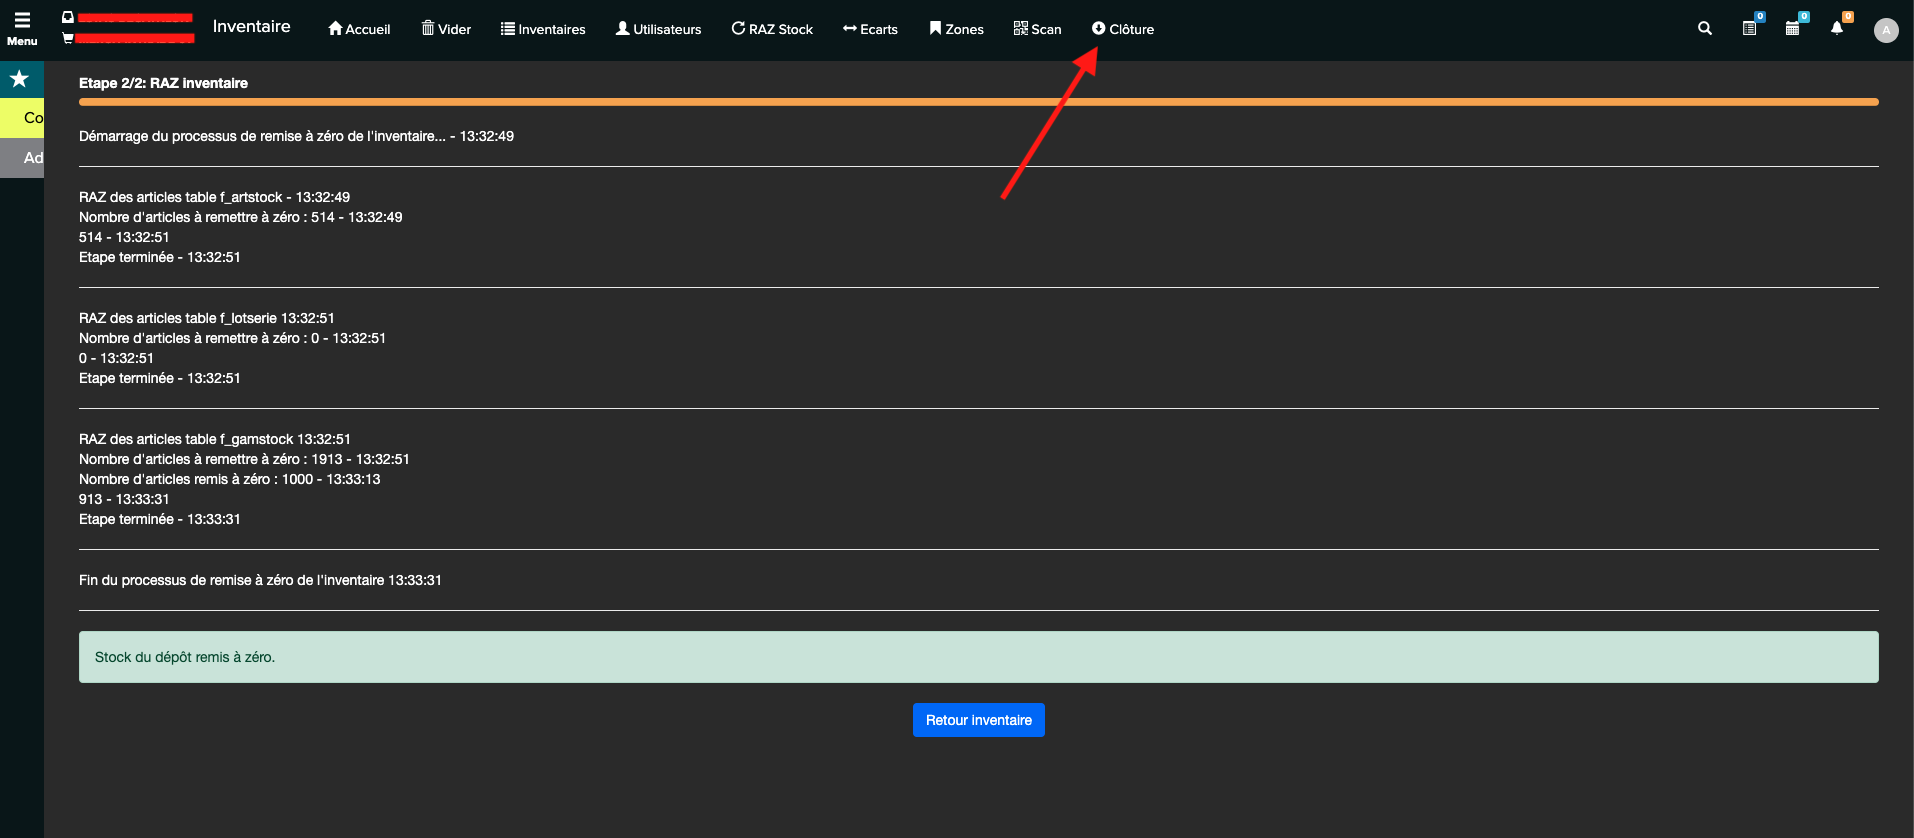Click the depot inbox icon in header
Viewport: 1914px width, 838px height.
pos(68,17)
